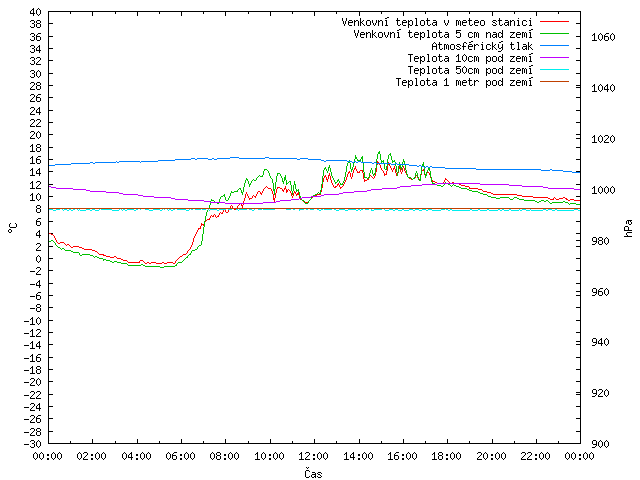Click legend text 'Teplota 10cm pod zemí'
Viewport: 640px width, 480px height.
pyautogui.click(x=470, y=58)
